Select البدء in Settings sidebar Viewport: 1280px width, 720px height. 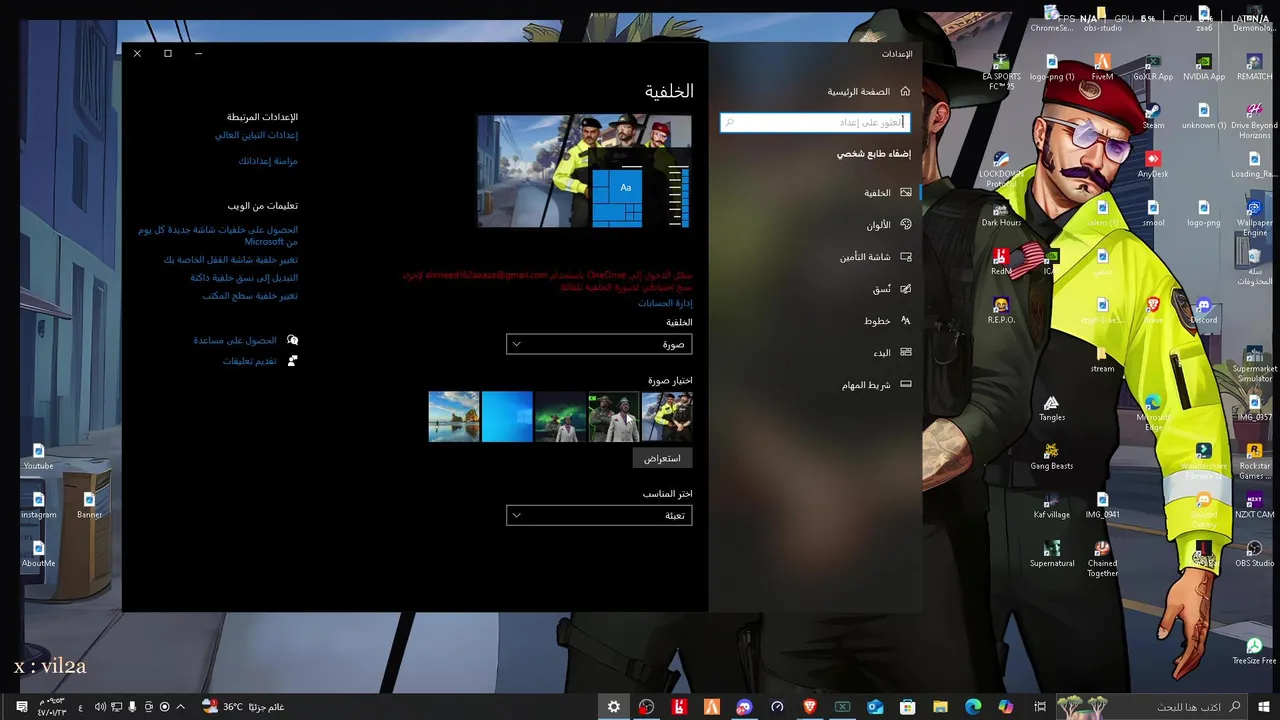click(816, 353)
